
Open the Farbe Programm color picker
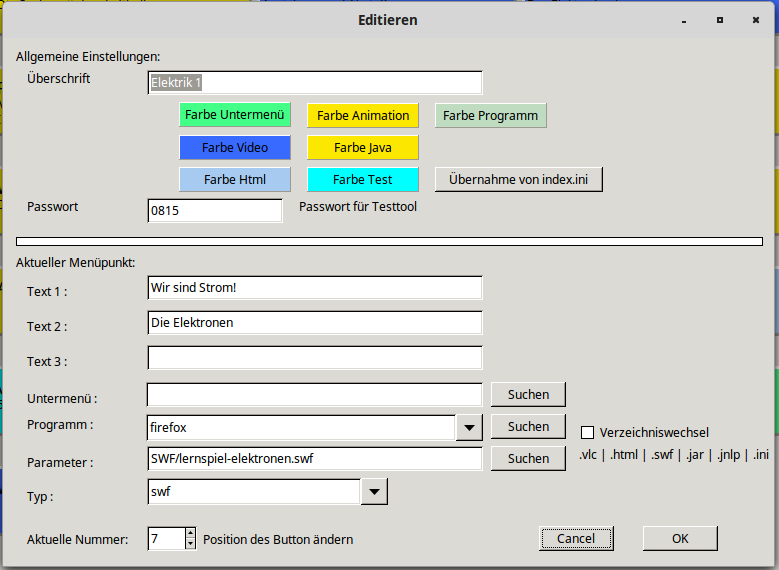coord(490,115)
